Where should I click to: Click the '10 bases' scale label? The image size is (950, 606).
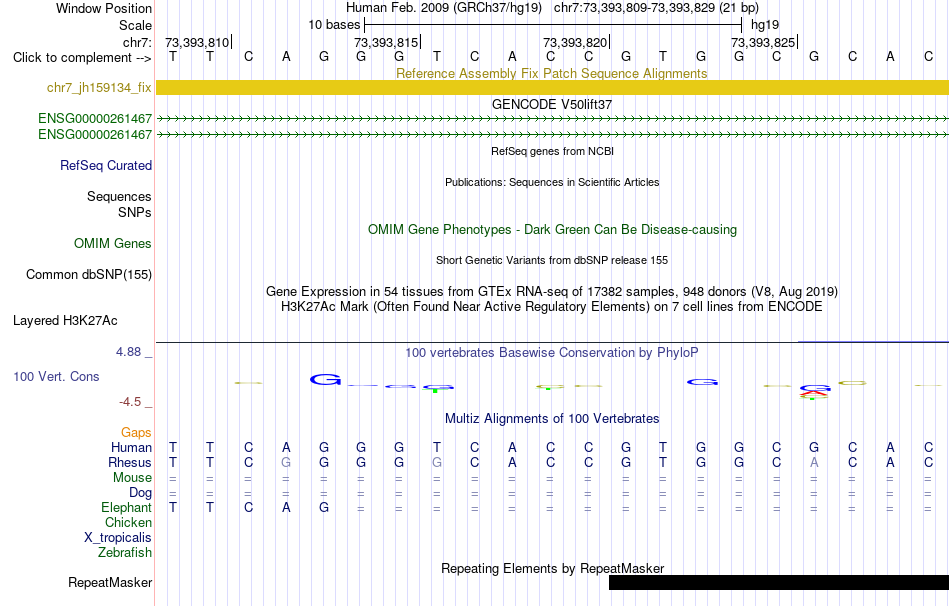pyautogui.click(x=334, y=25)
